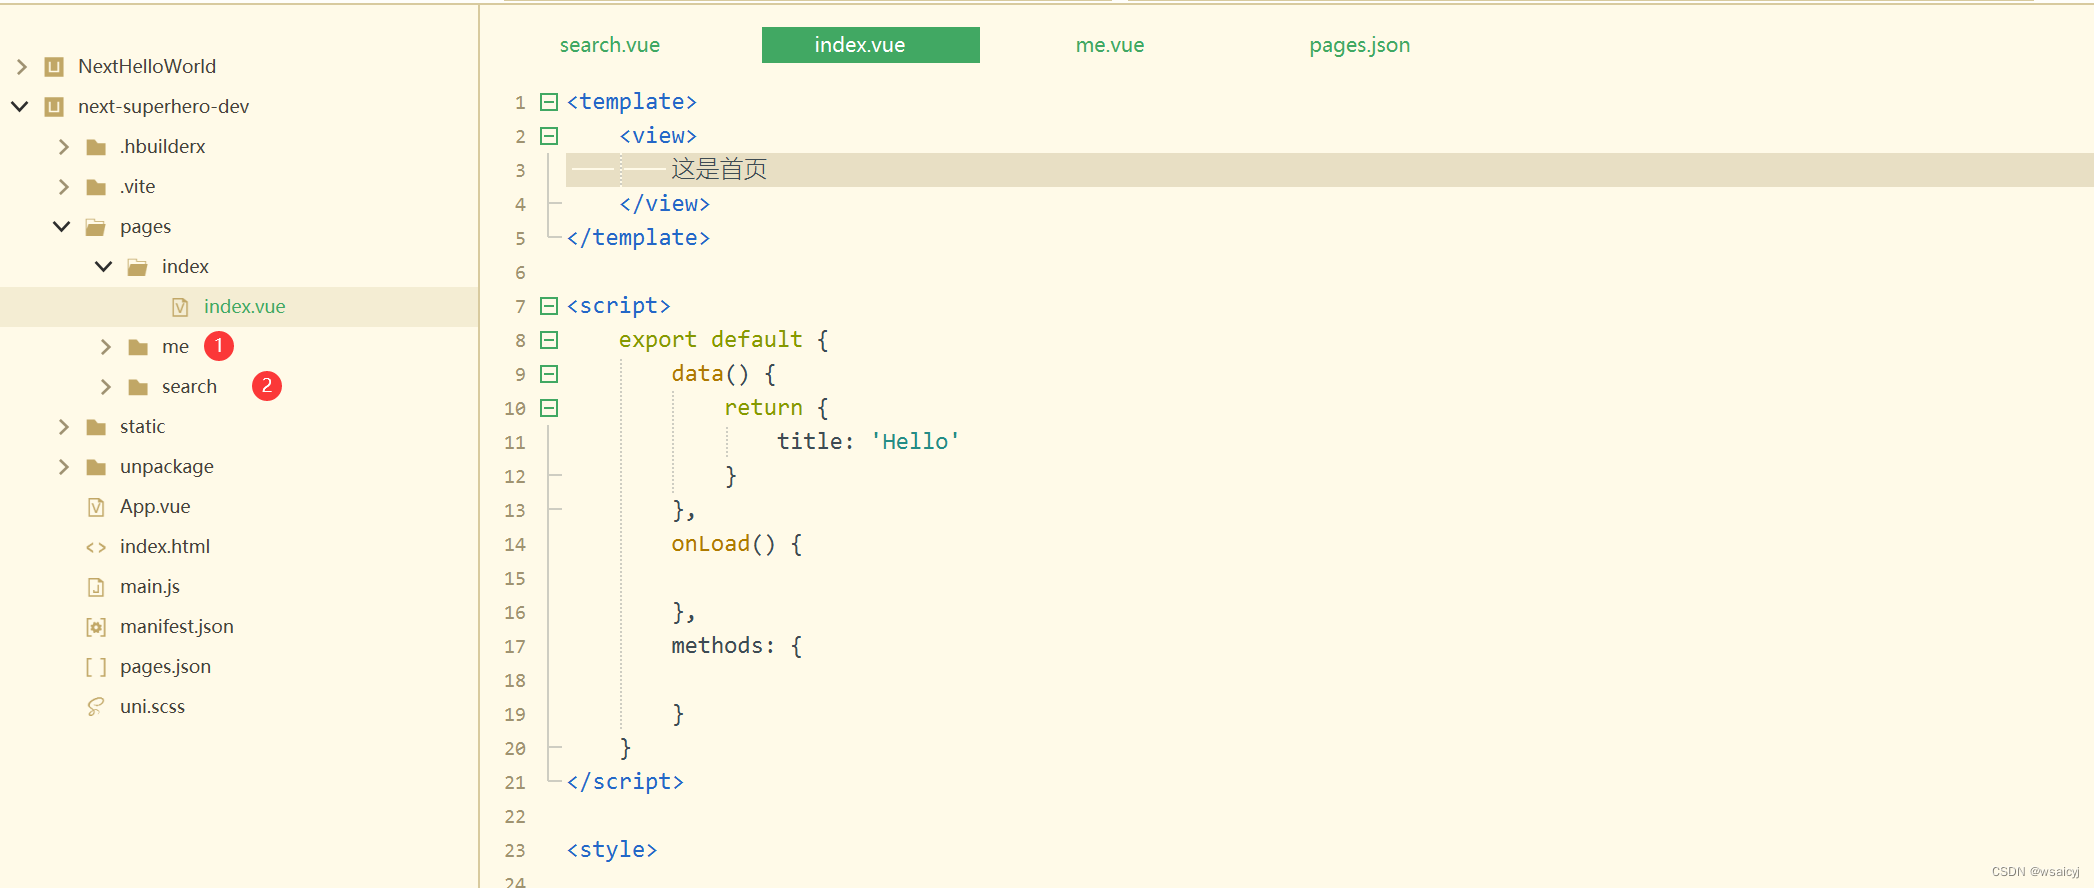The height and width of the screenshot is (888, 2094).
Task: Collapse the next-superhero-dev project
Action: 20,106
